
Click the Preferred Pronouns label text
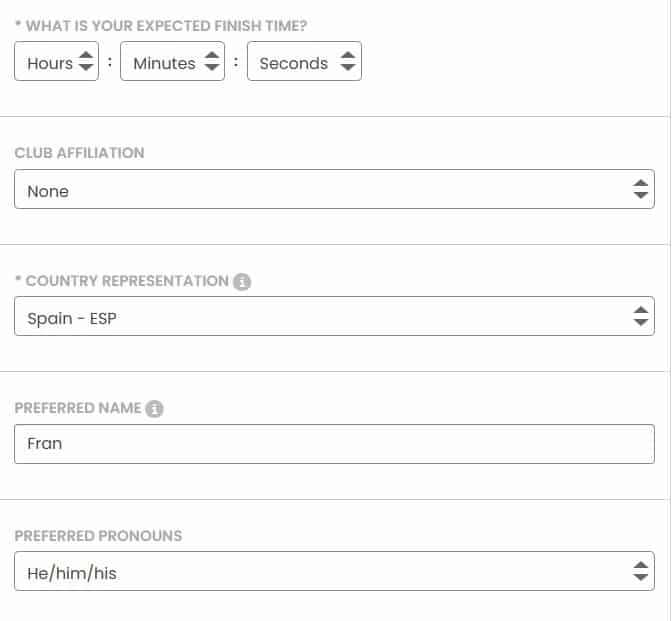coord(98,536)
